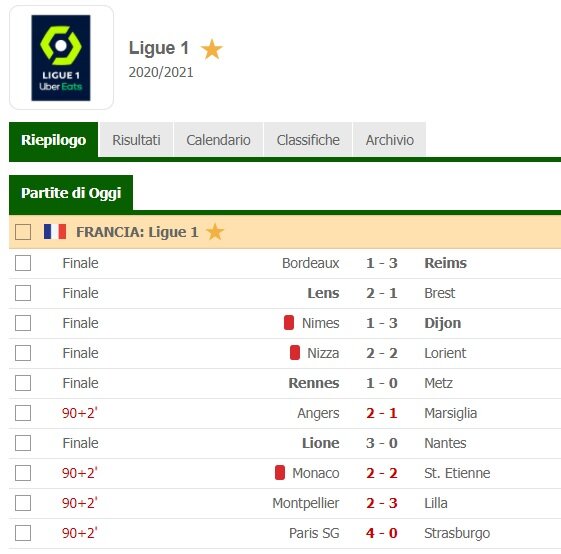Screen dimensions: 561x554
Task: Click the Montpellier 2 - 3 live score
Action: click(381, 503)
